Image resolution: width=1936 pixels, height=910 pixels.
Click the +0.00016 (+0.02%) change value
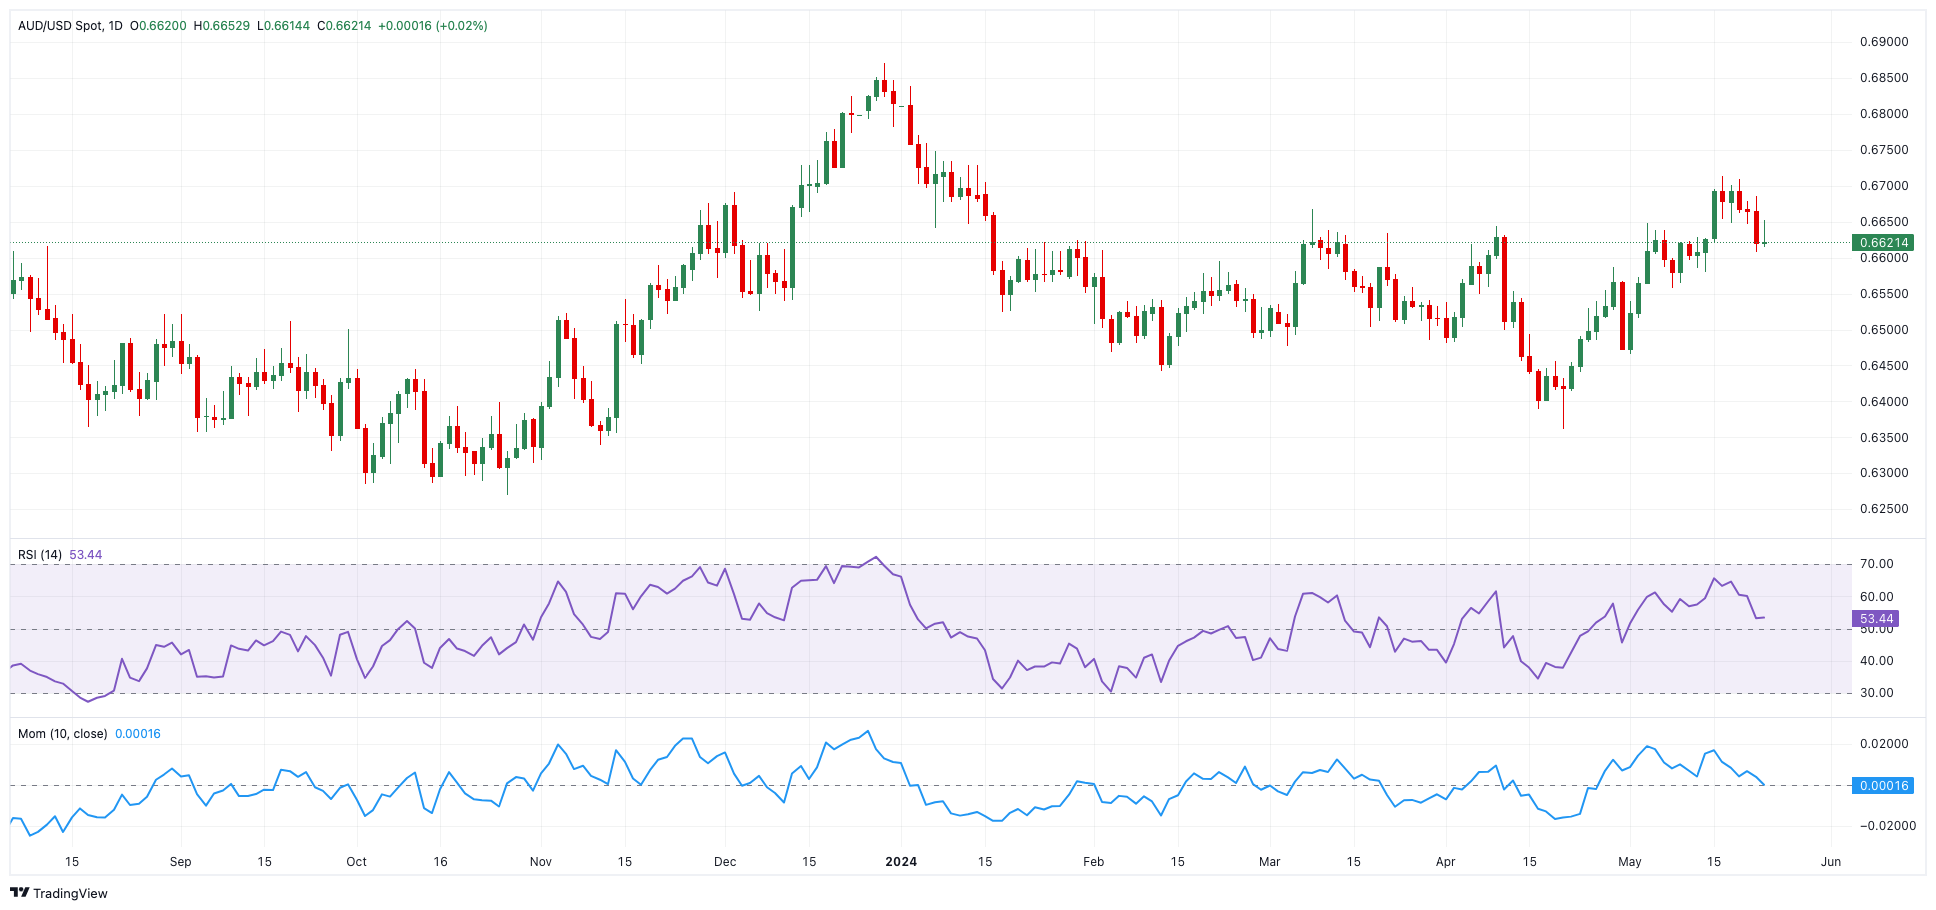pyautogui.click(x=432, y=26)
